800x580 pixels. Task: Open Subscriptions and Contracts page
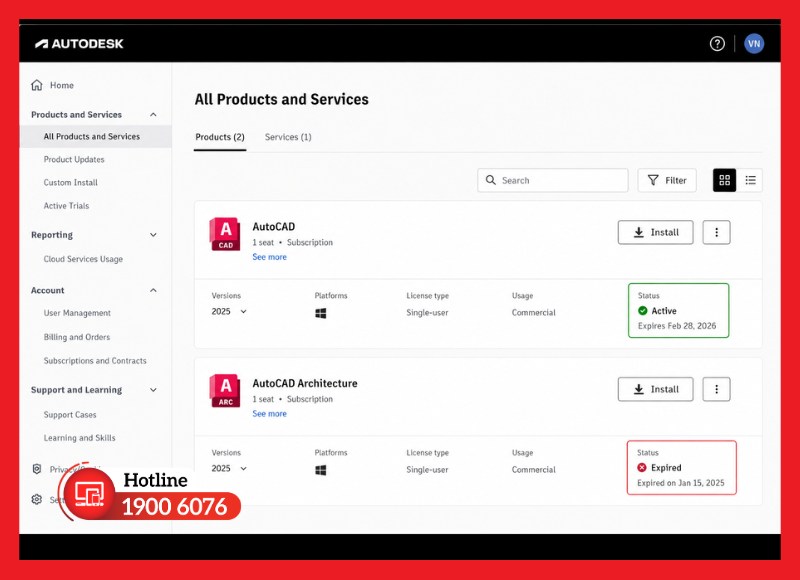[x=95, y=361]
